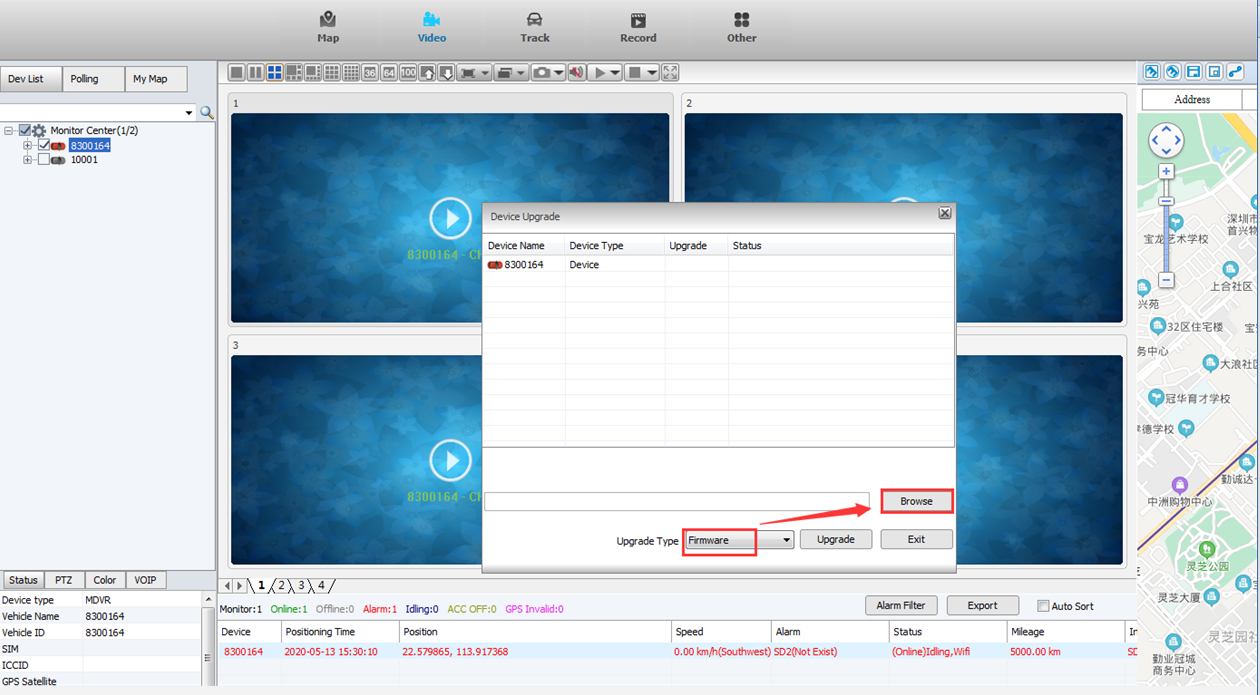Click the Address tab above the map
1260x695 pixels.
tap(1192, 99)
